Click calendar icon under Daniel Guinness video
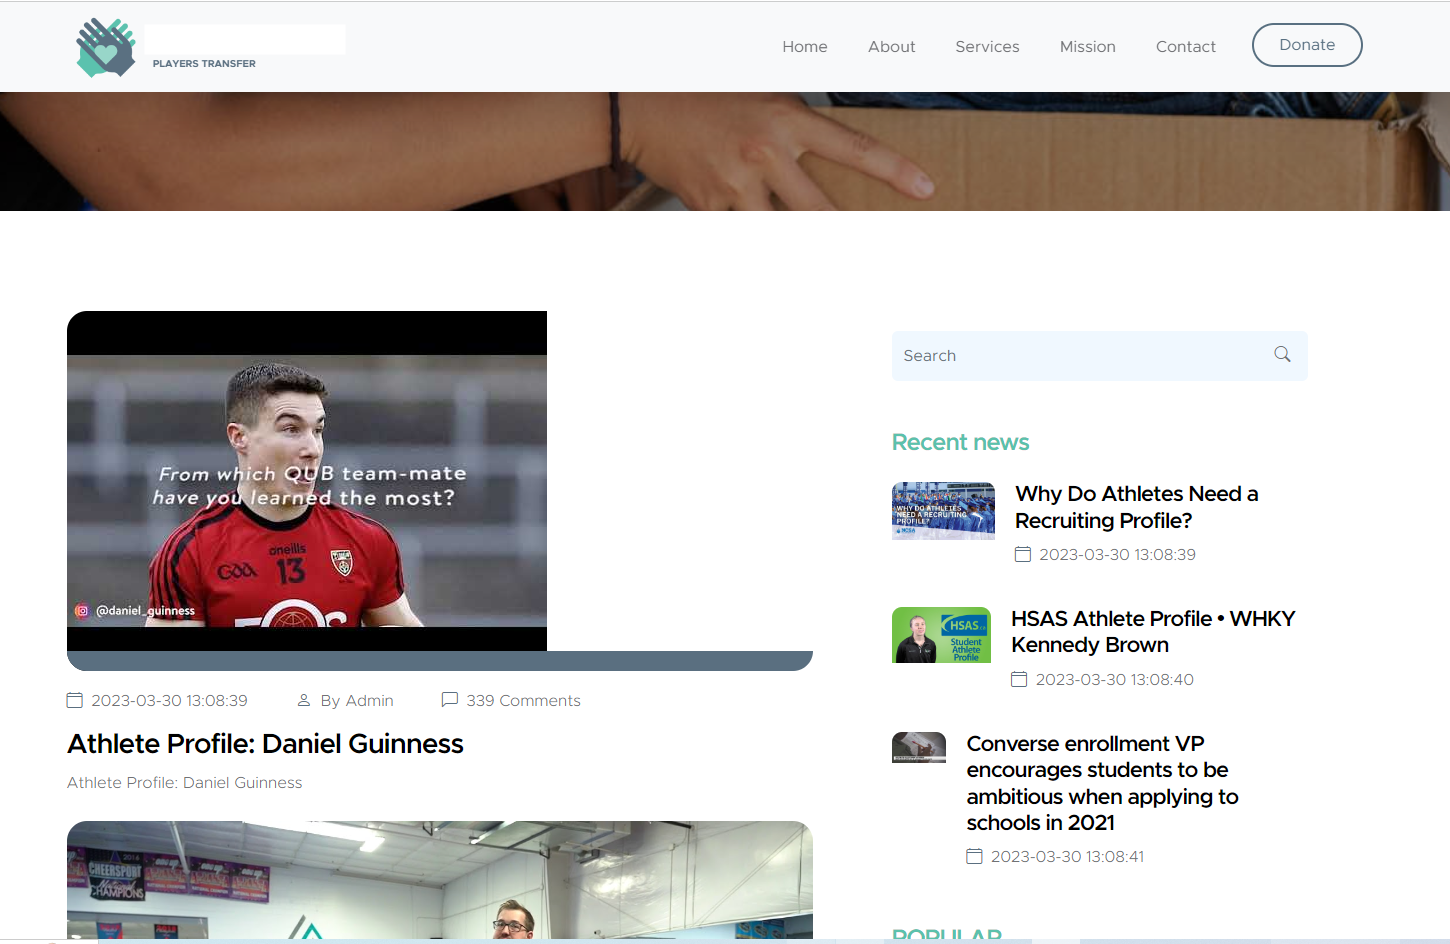This screenshot has height=944, width=1450. point(75,700)
